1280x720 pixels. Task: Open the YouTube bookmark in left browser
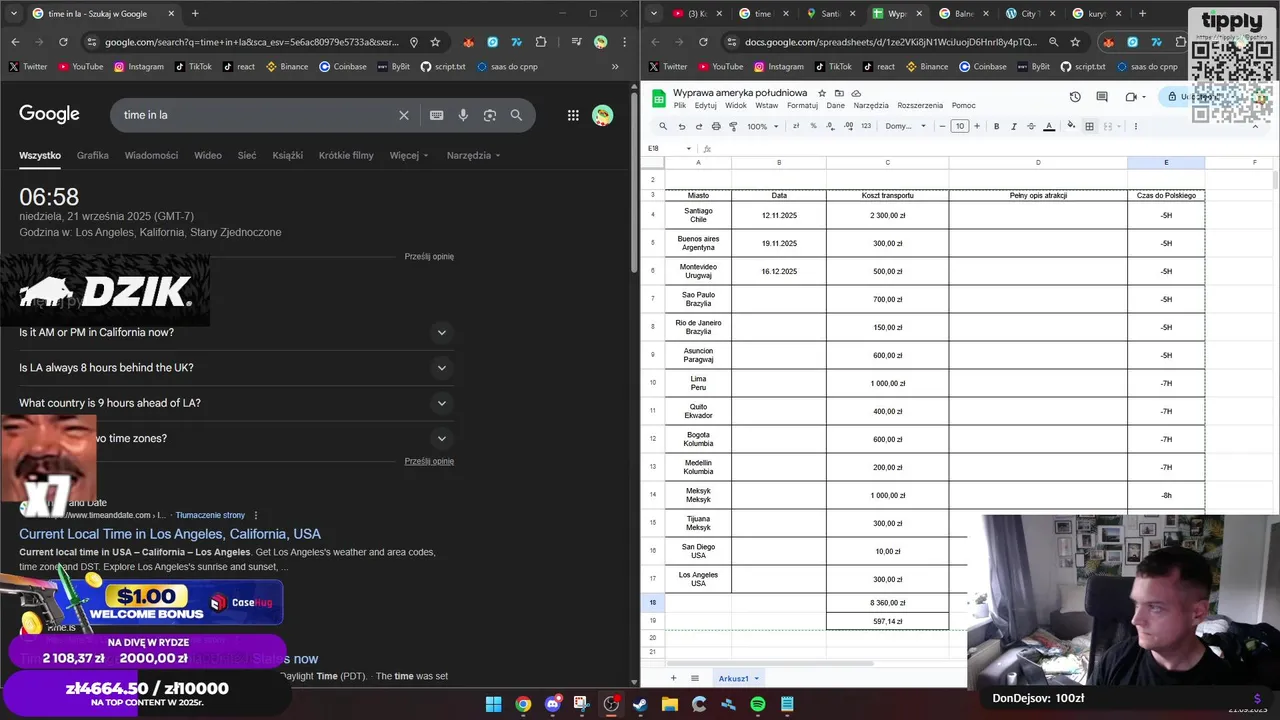point(81,67)
